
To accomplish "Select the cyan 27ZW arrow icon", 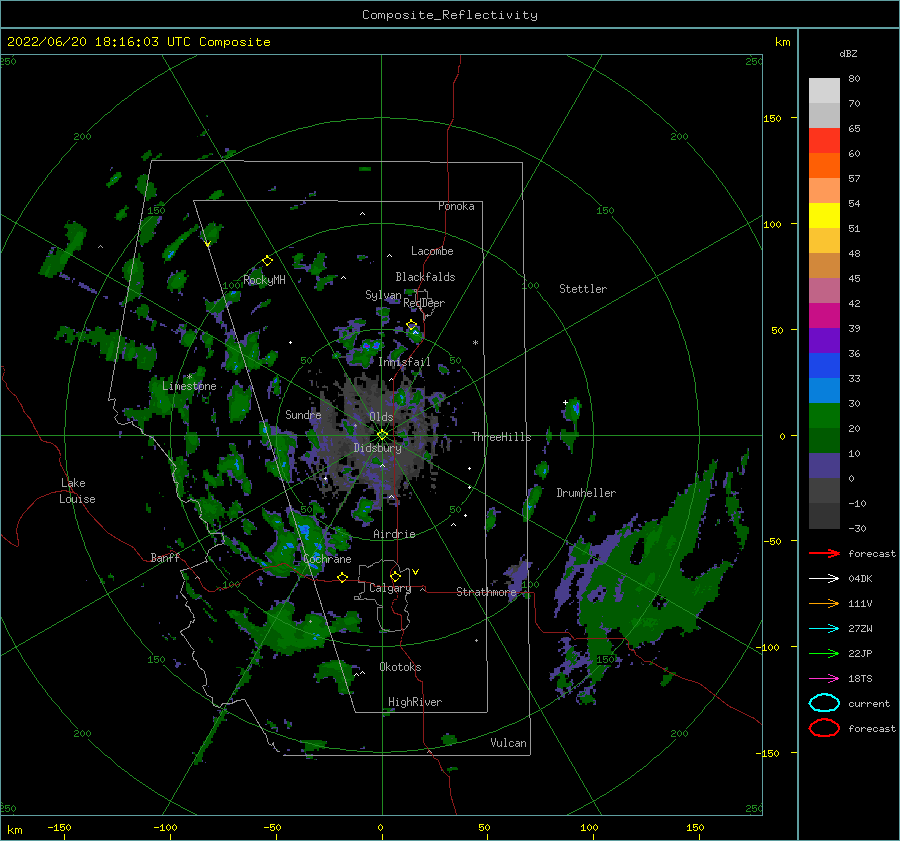I will (824, 629).
